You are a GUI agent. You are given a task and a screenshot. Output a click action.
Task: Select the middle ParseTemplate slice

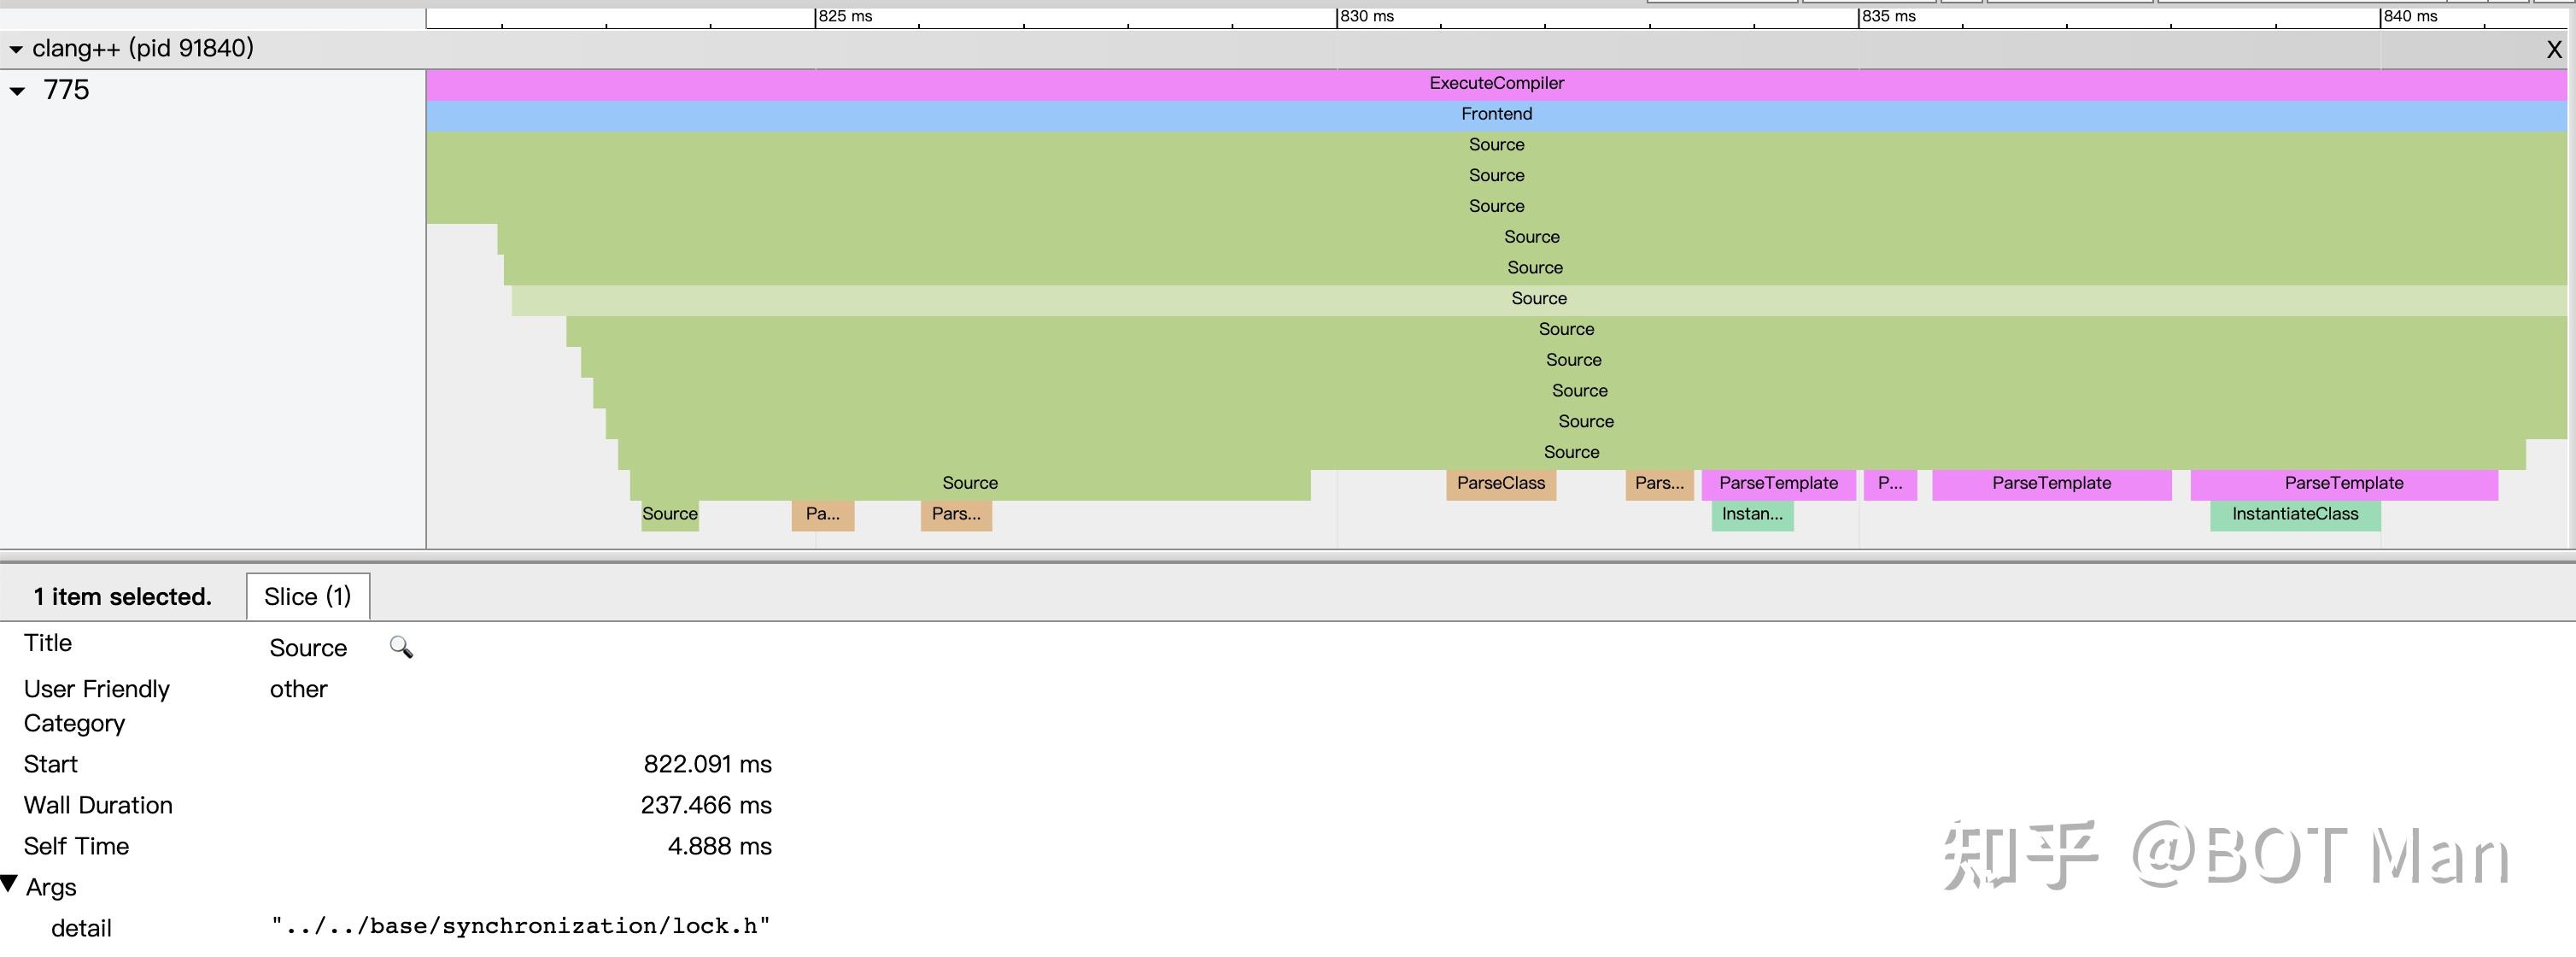click(x=2051, y=484)
